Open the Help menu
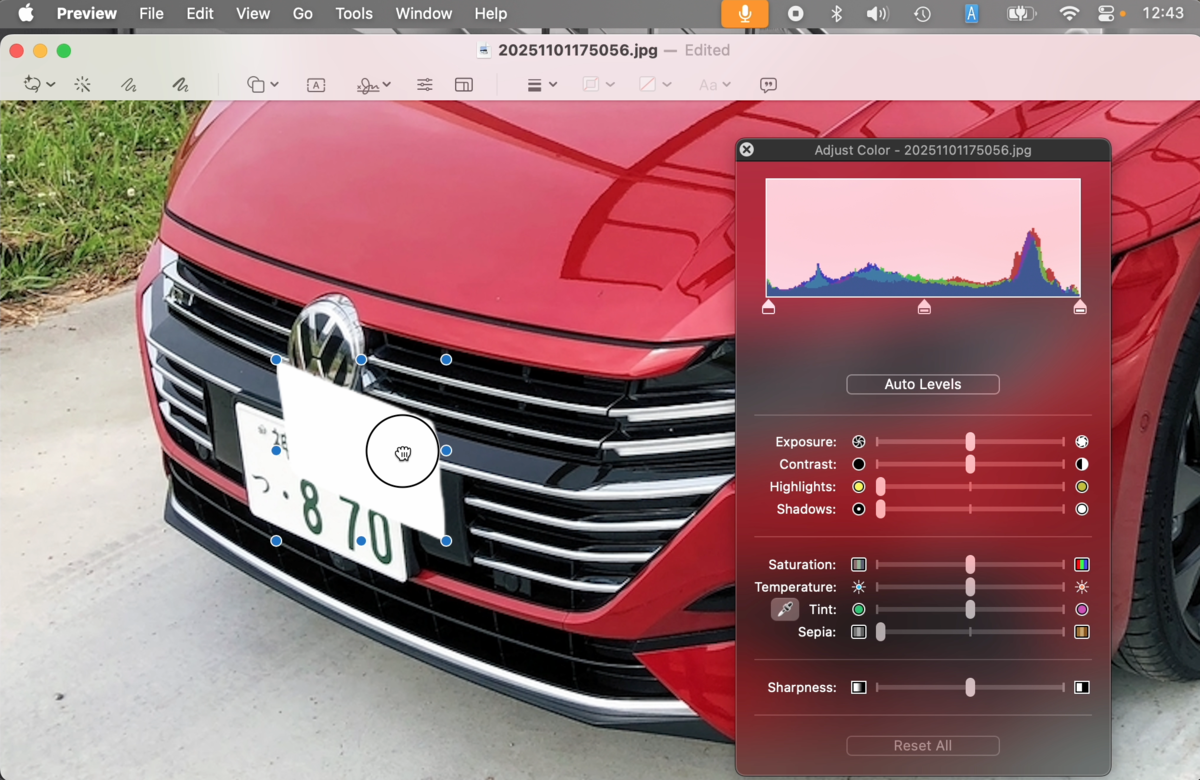The image size is (1200, 780). [x=490, y=14]
